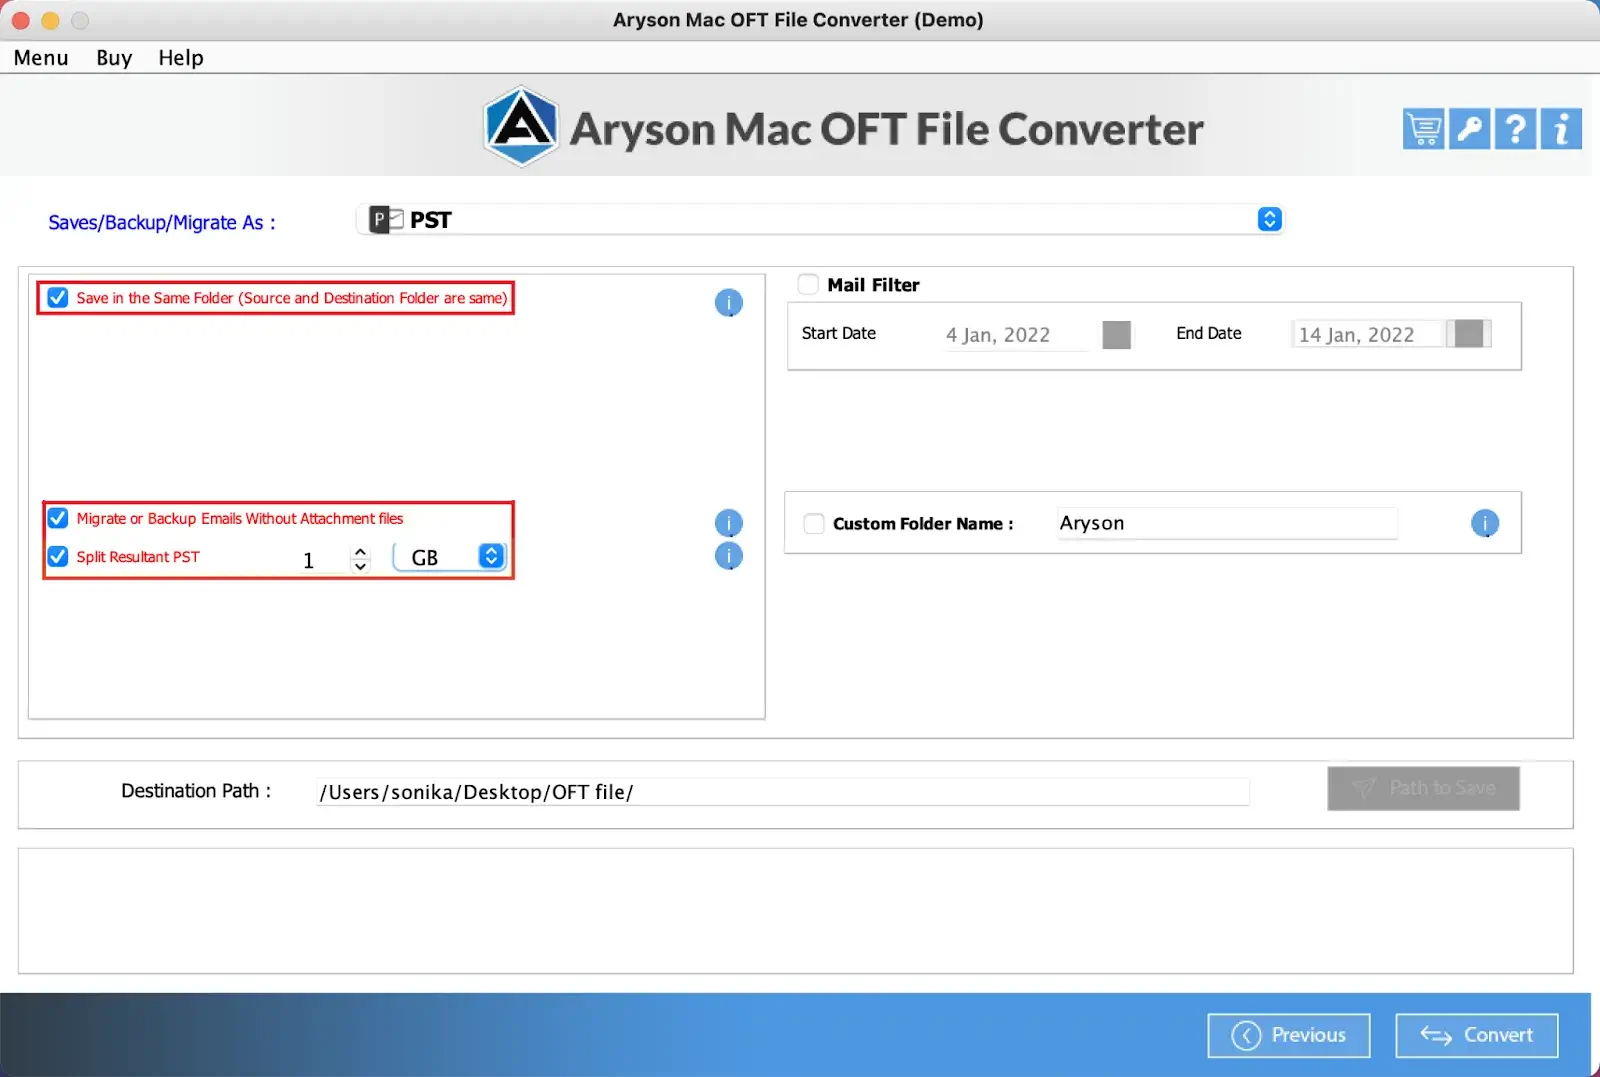Click the split size stepper arrows
This screenshot has width=1600, height=1077.
click(x=360, y=559)
